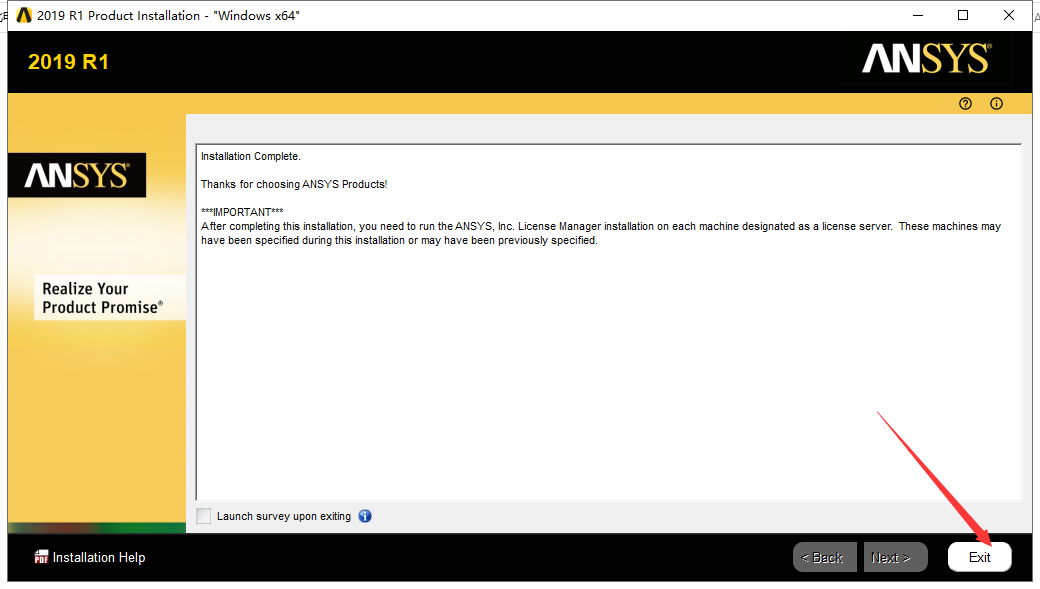Click the 2019 R1 version label
Image resolution: width=1040 pixels, height=589 pixels.
click(x=68, y=62)
